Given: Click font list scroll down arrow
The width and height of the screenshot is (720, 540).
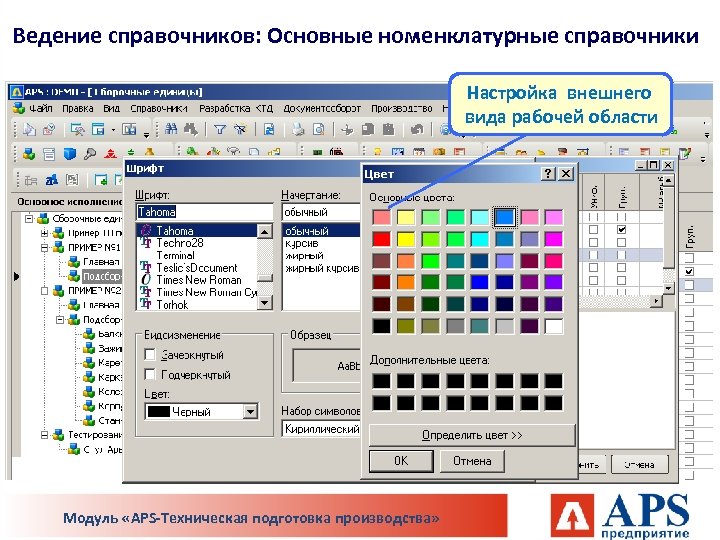Looking at the screenshot, I should [264, 303].
